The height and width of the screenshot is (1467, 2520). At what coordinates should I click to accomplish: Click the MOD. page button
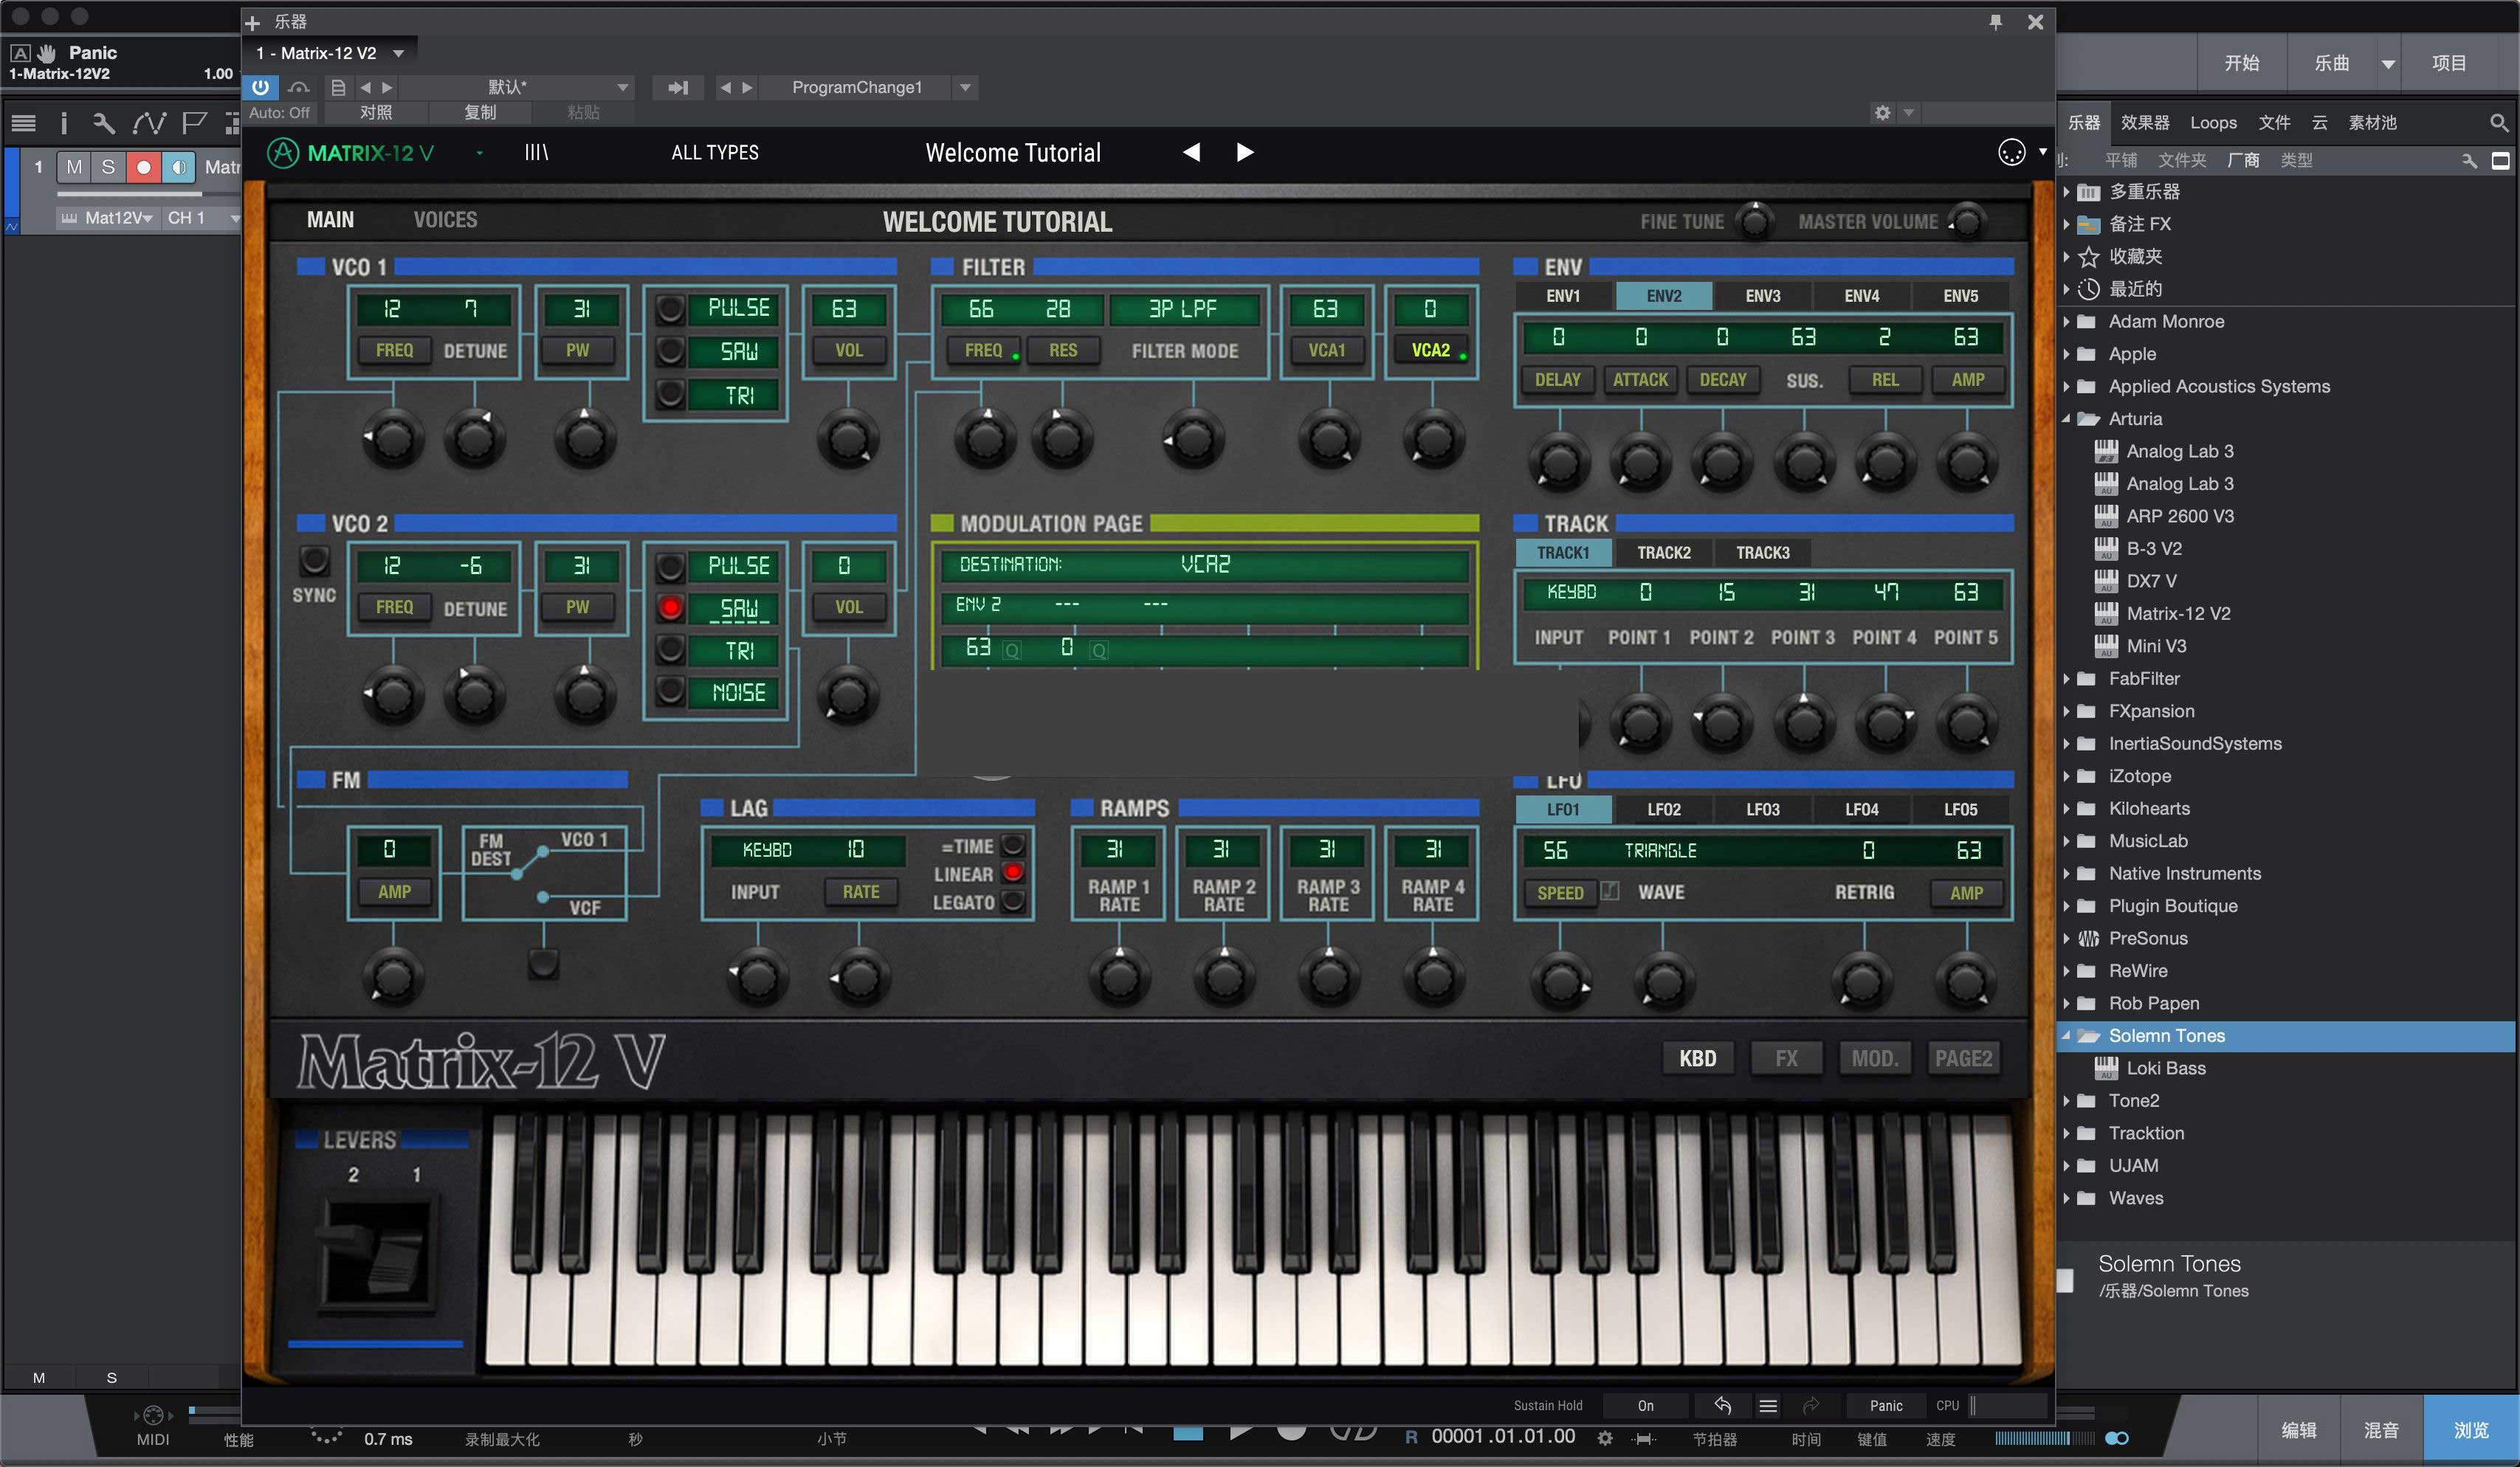point(1874,1058)
